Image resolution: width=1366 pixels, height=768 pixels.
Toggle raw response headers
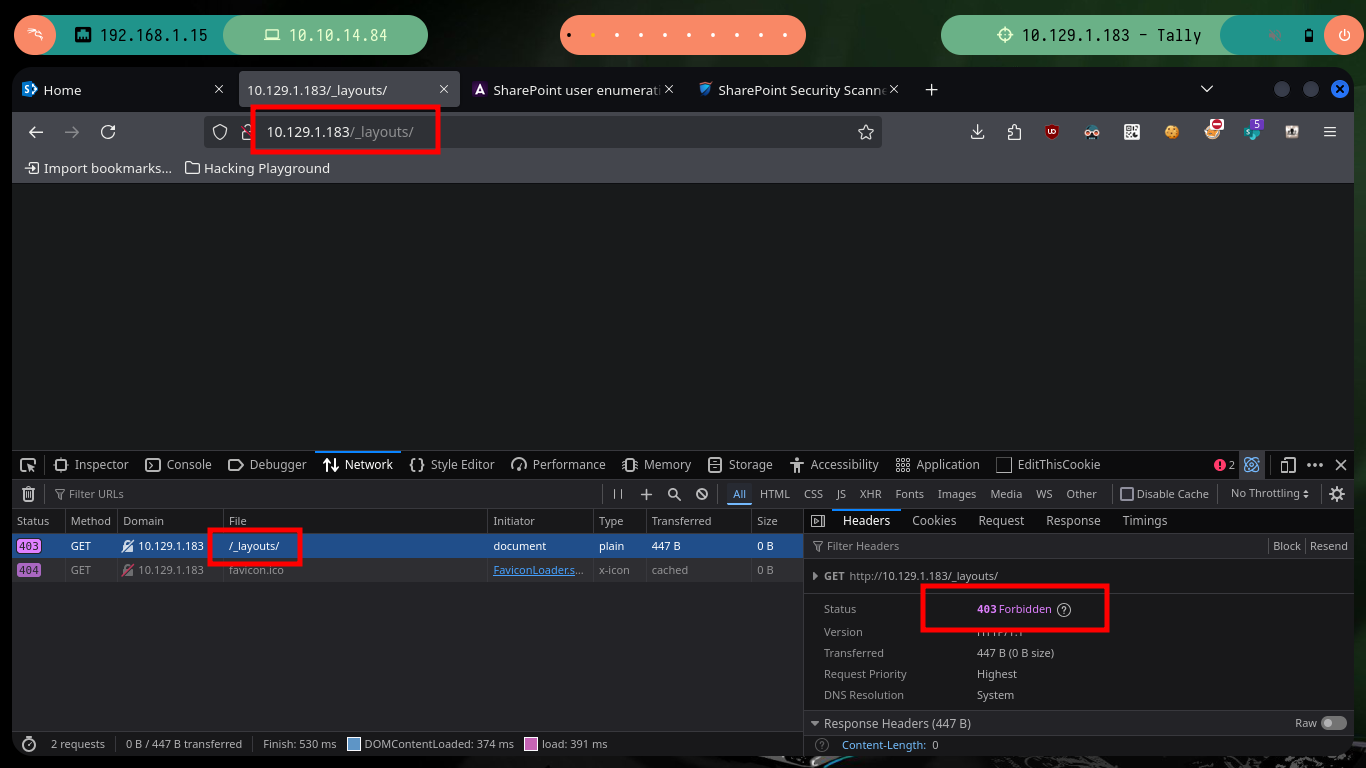click(x=1334, y=723)
